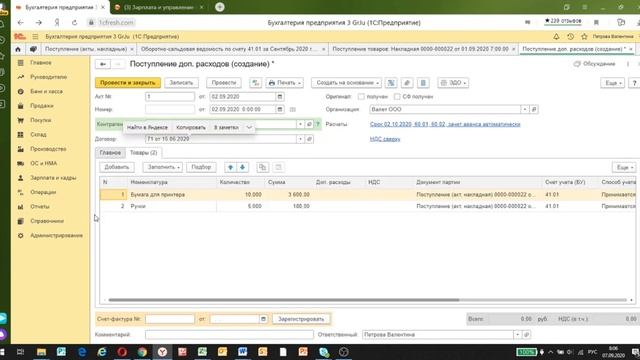Open the НДС сверху link

385,139
